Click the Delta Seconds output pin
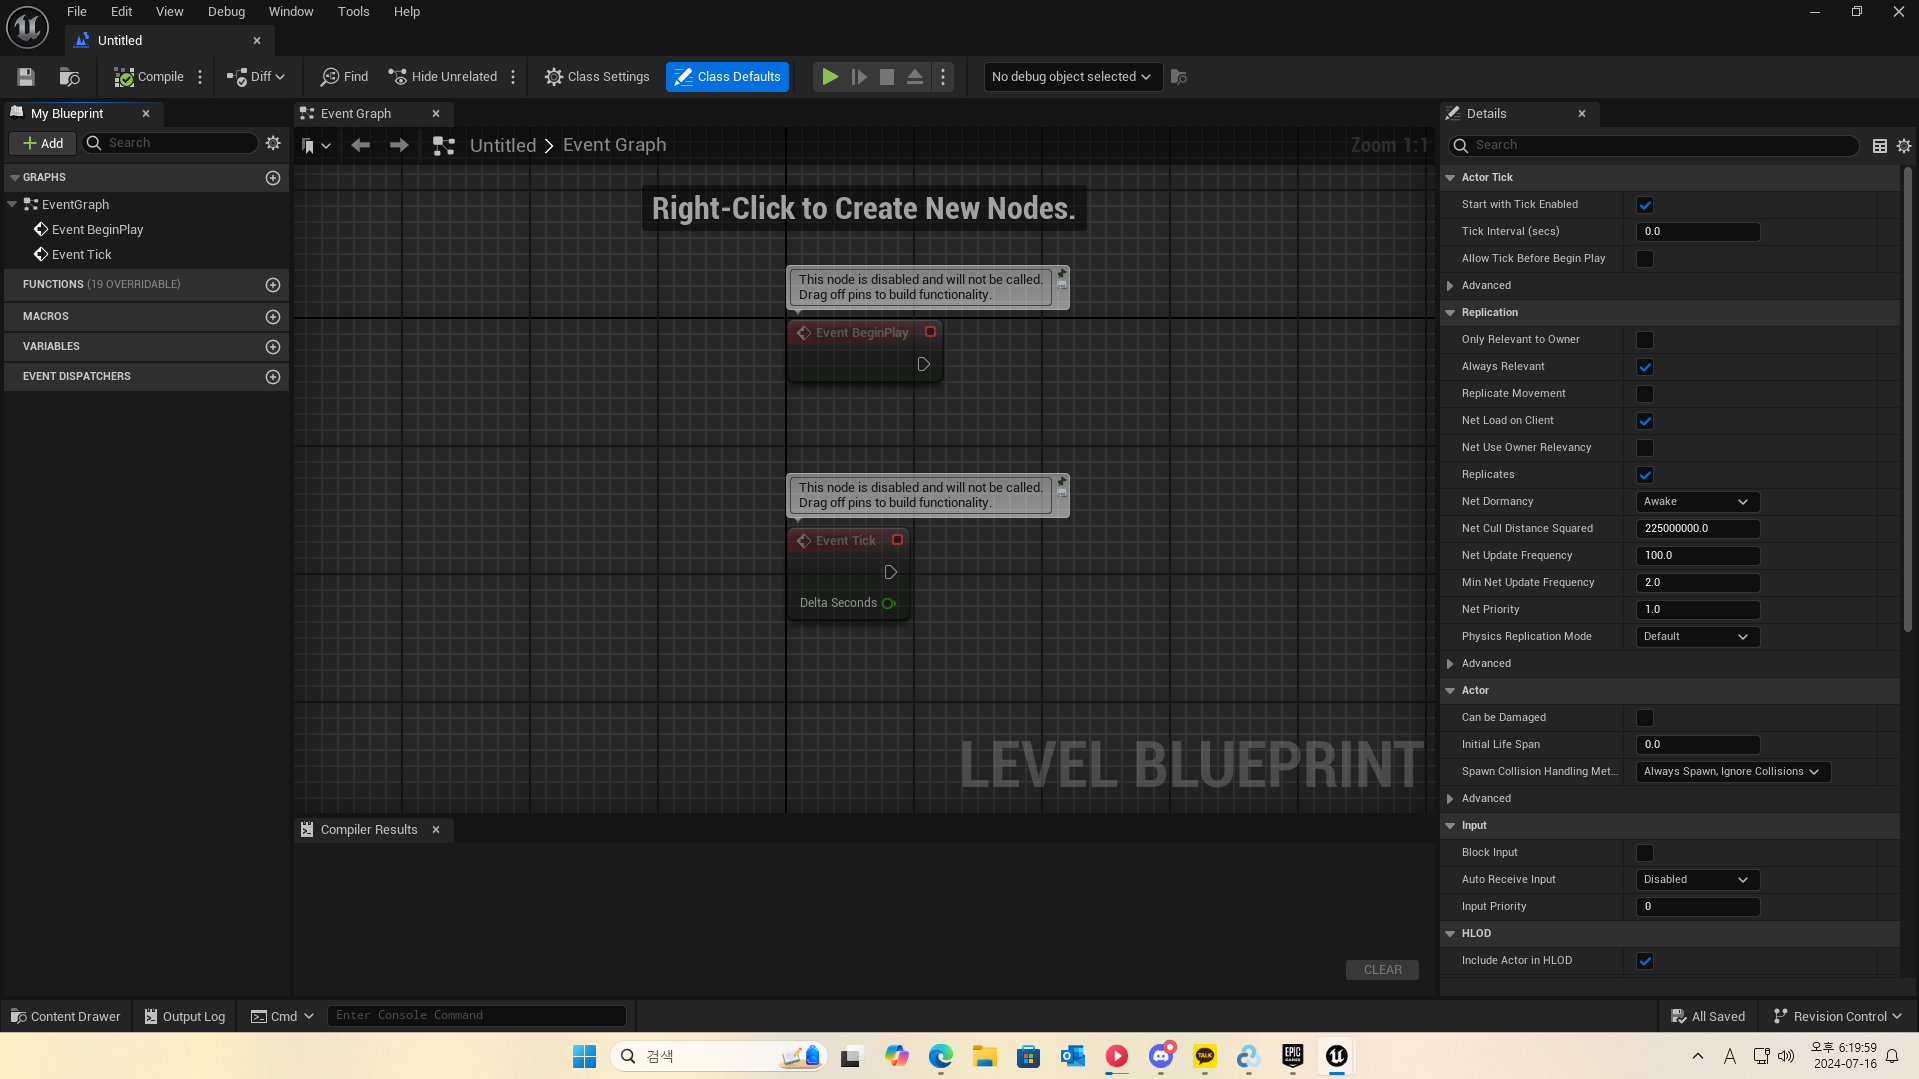 (x=888, y=603)
